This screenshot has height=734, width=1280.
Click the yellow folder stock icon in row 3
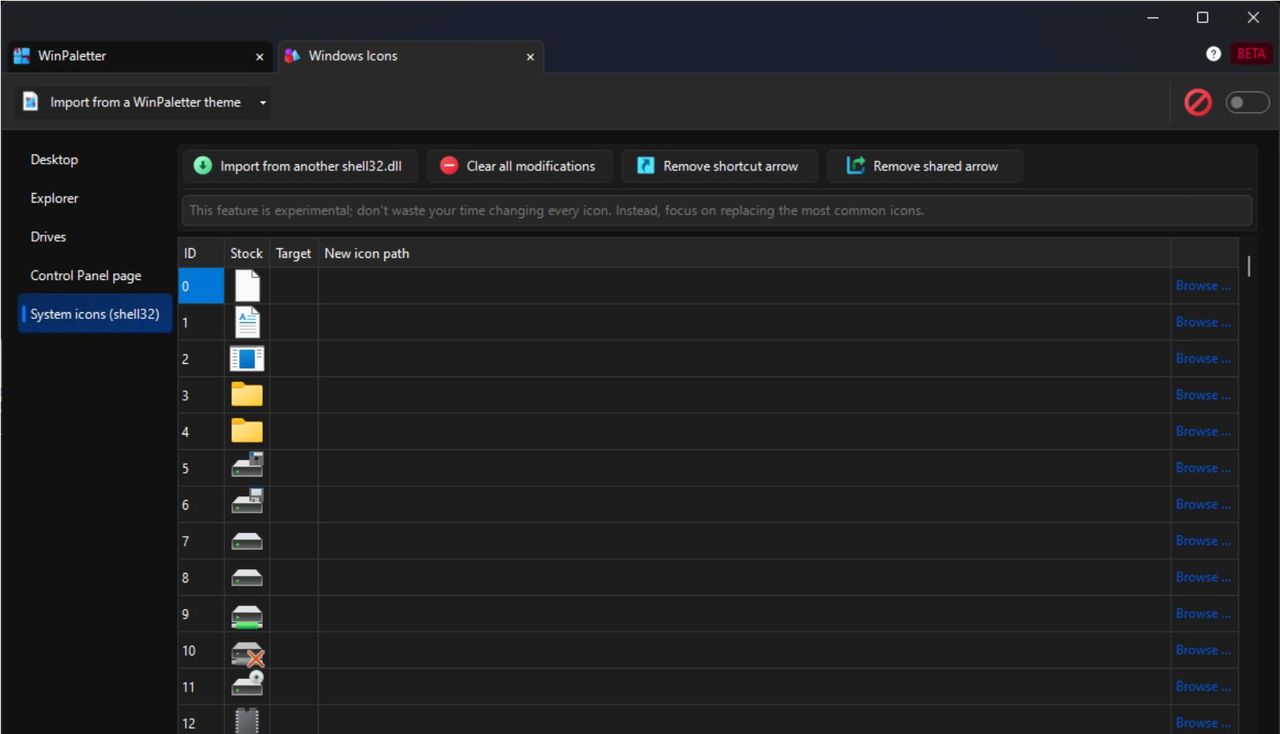(x=247, y=395)
